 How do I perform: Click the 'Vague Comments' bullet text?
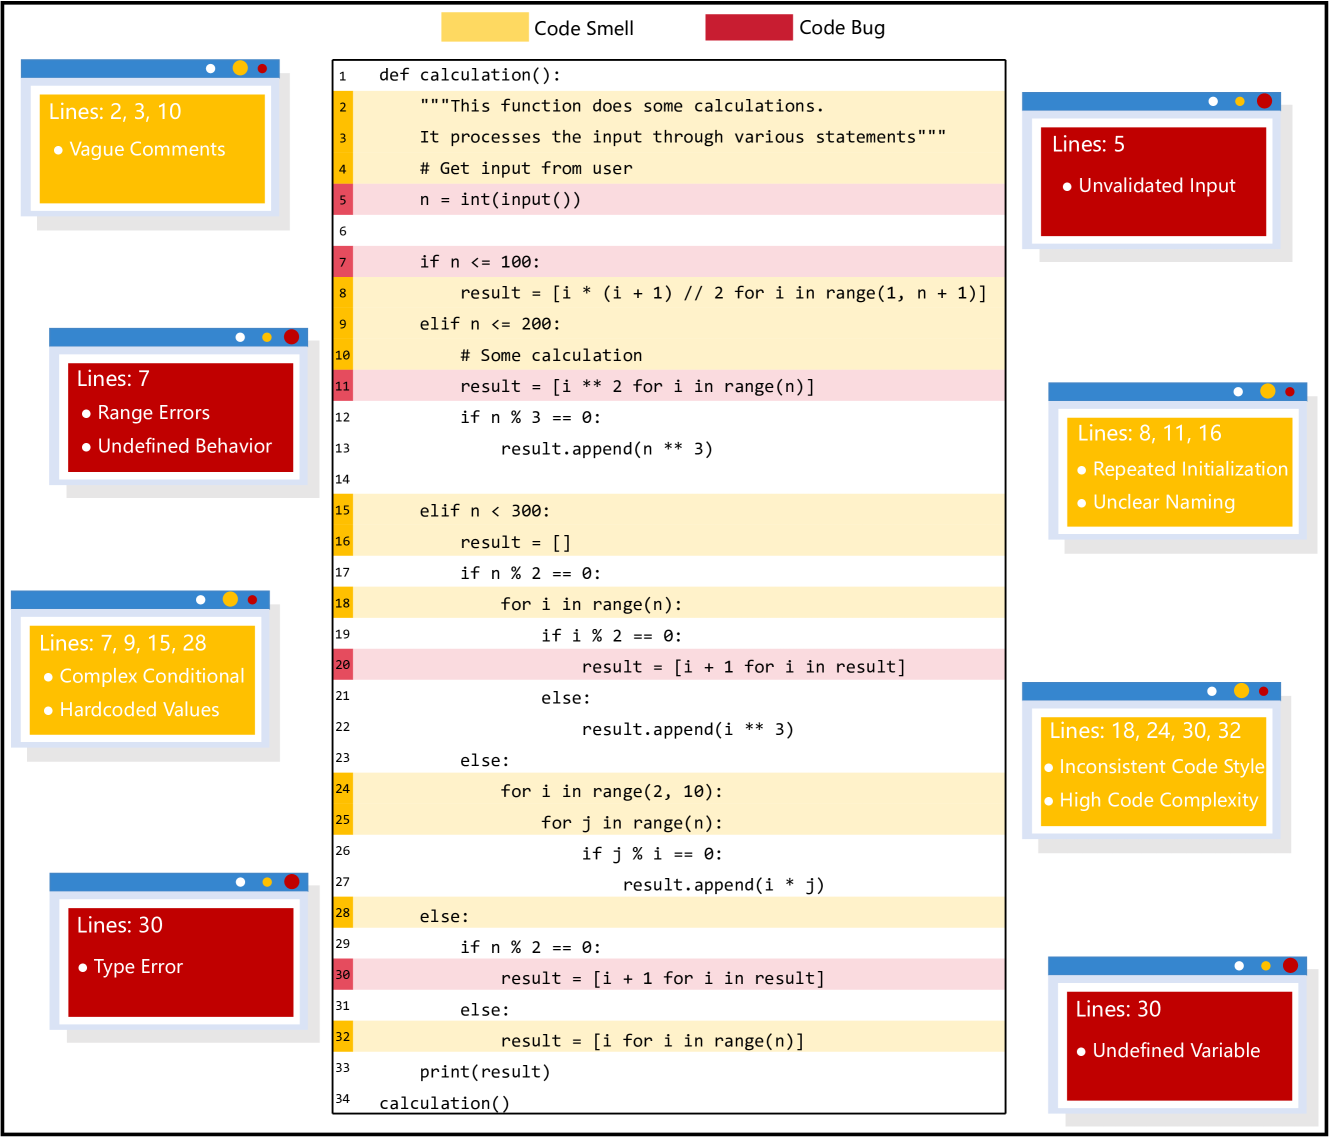147,149
